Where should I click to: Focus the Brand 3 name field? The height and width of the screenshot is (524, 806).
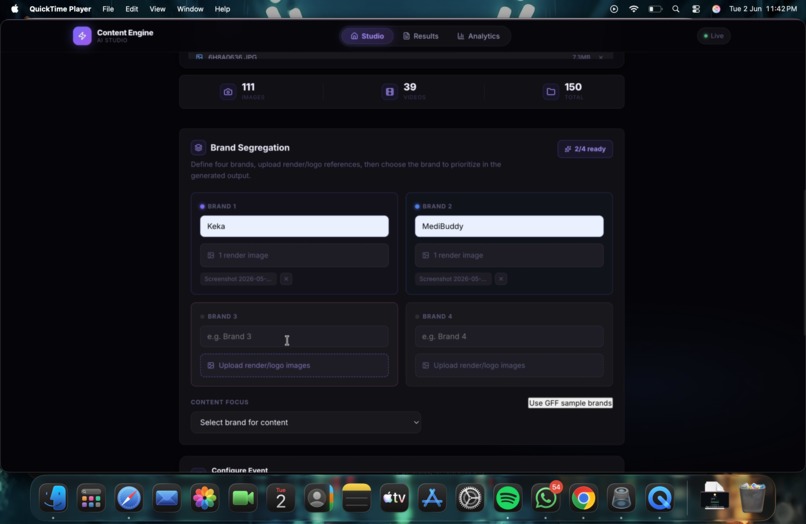(x=294, y=336)
